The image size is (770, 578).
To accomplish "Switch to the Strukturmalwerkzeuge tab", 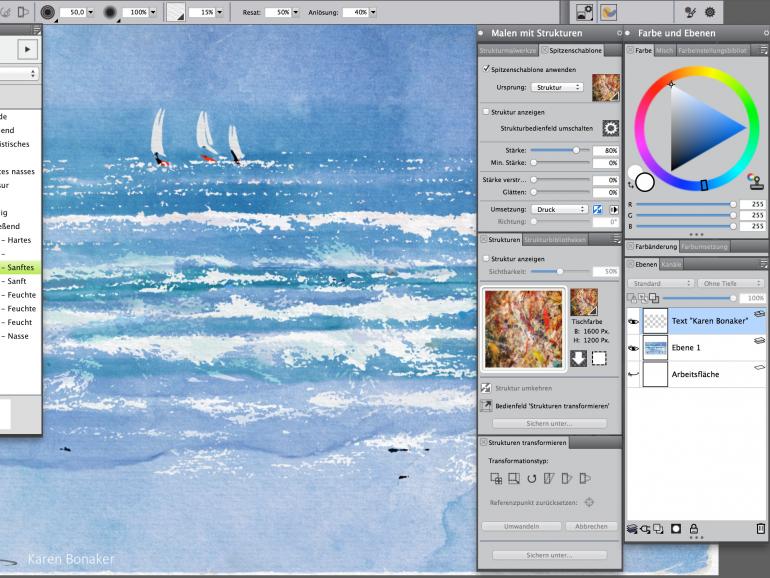I will (508, 50).
